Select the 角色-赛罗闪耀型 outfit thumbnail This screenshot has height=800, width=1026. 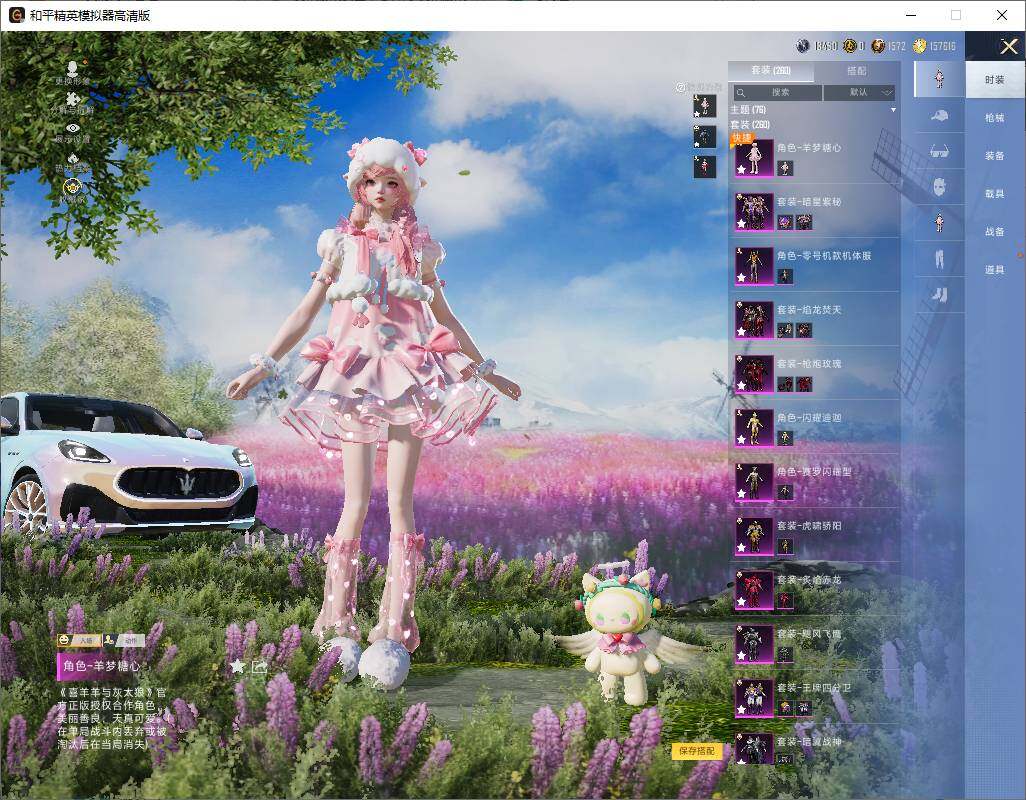pos(754,482)
